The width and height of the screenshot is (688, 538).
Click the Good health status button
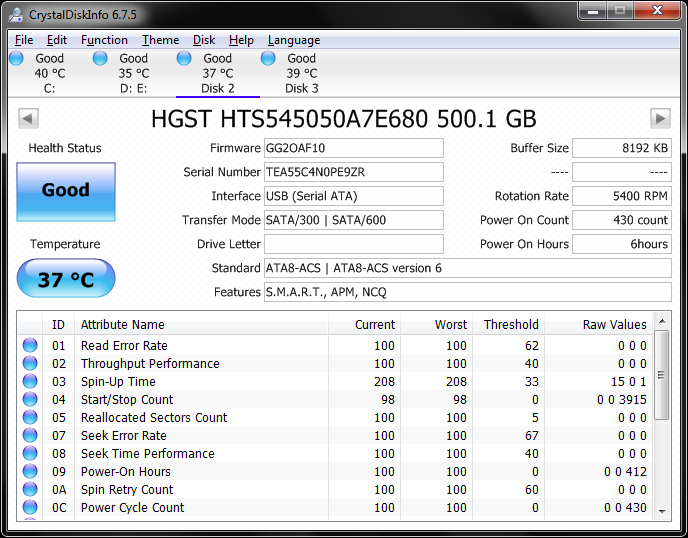tap(66, 191)
